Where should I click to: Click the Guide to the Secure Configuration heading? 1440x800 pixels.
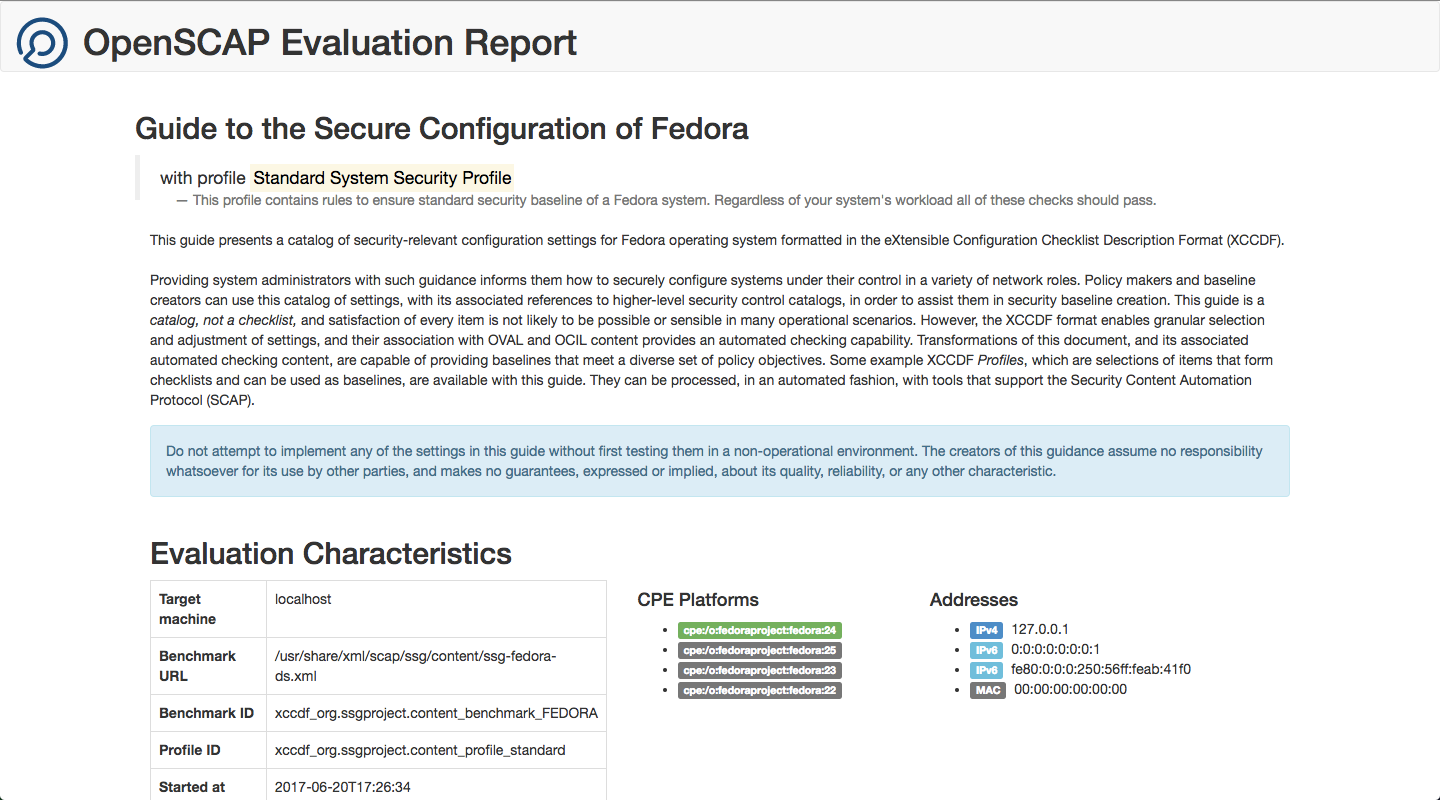(x=441, y=129)
